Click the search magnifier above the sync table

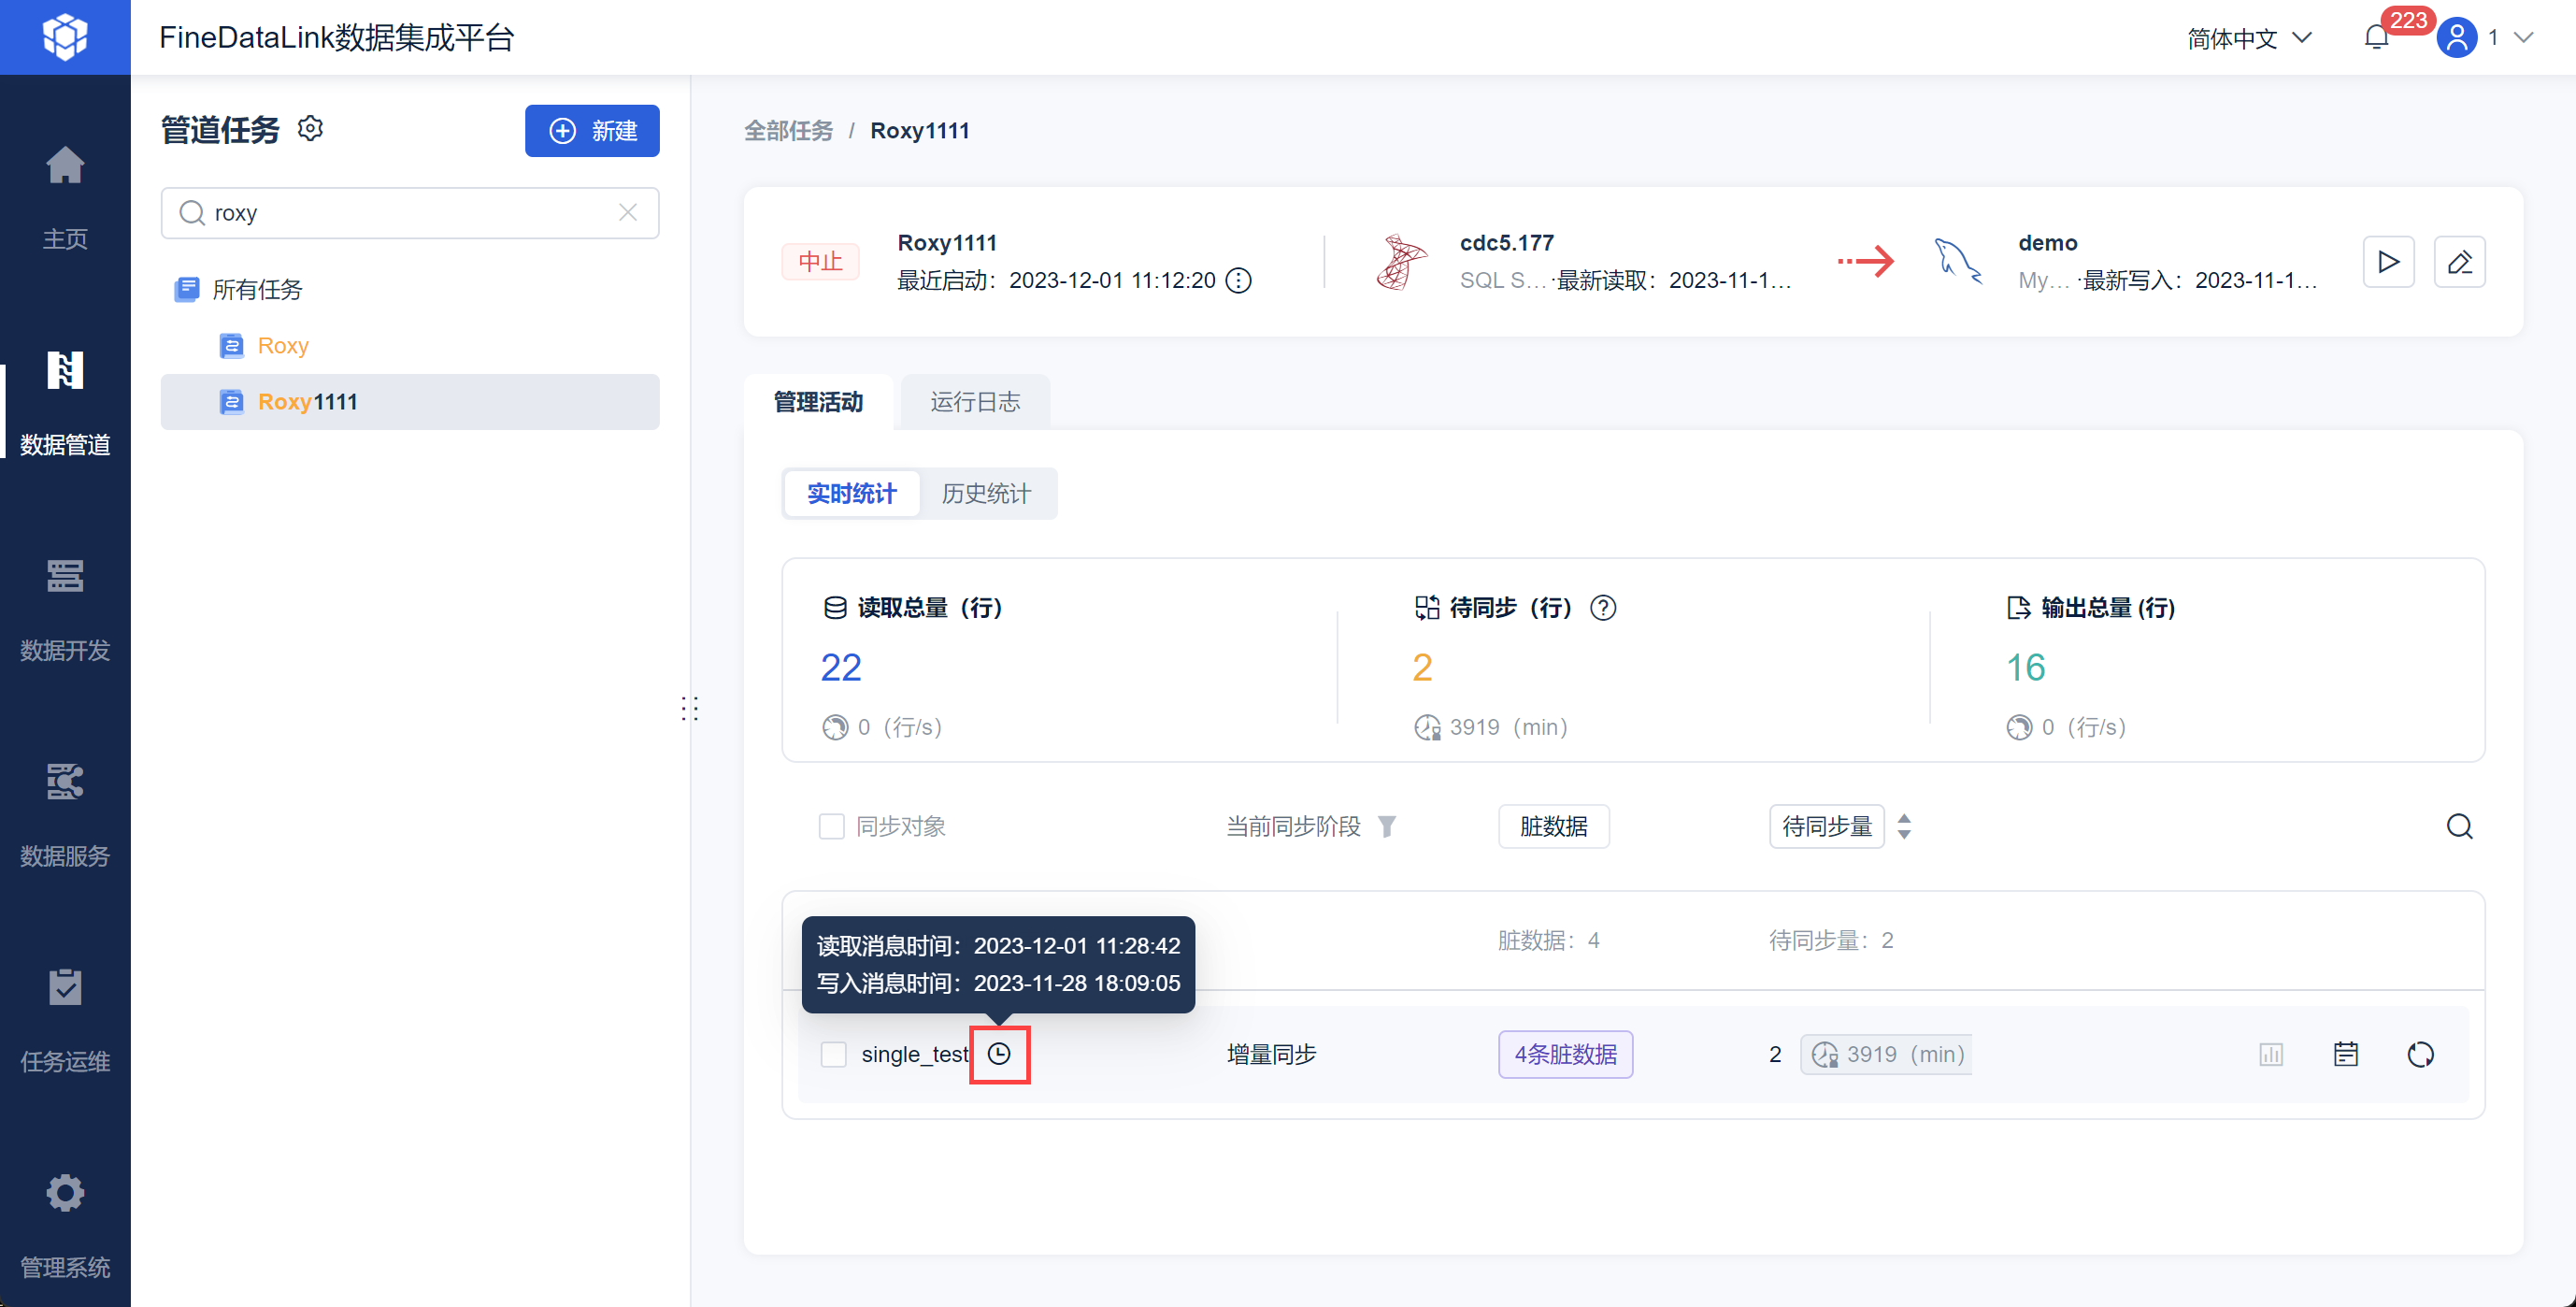[x=2459, y=826]
